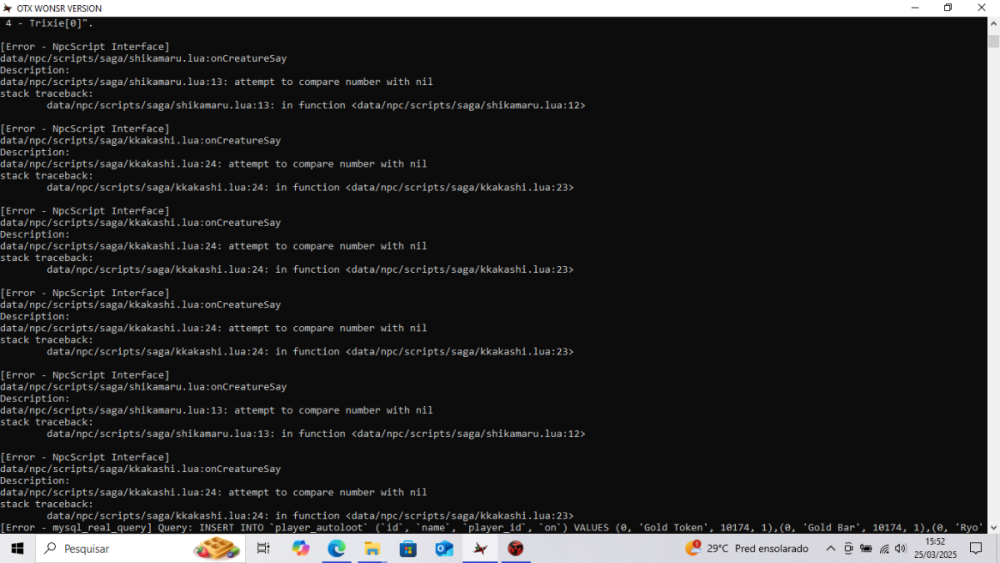
Task: Click the console scrollbar up arrow
Action: [993, 22]
